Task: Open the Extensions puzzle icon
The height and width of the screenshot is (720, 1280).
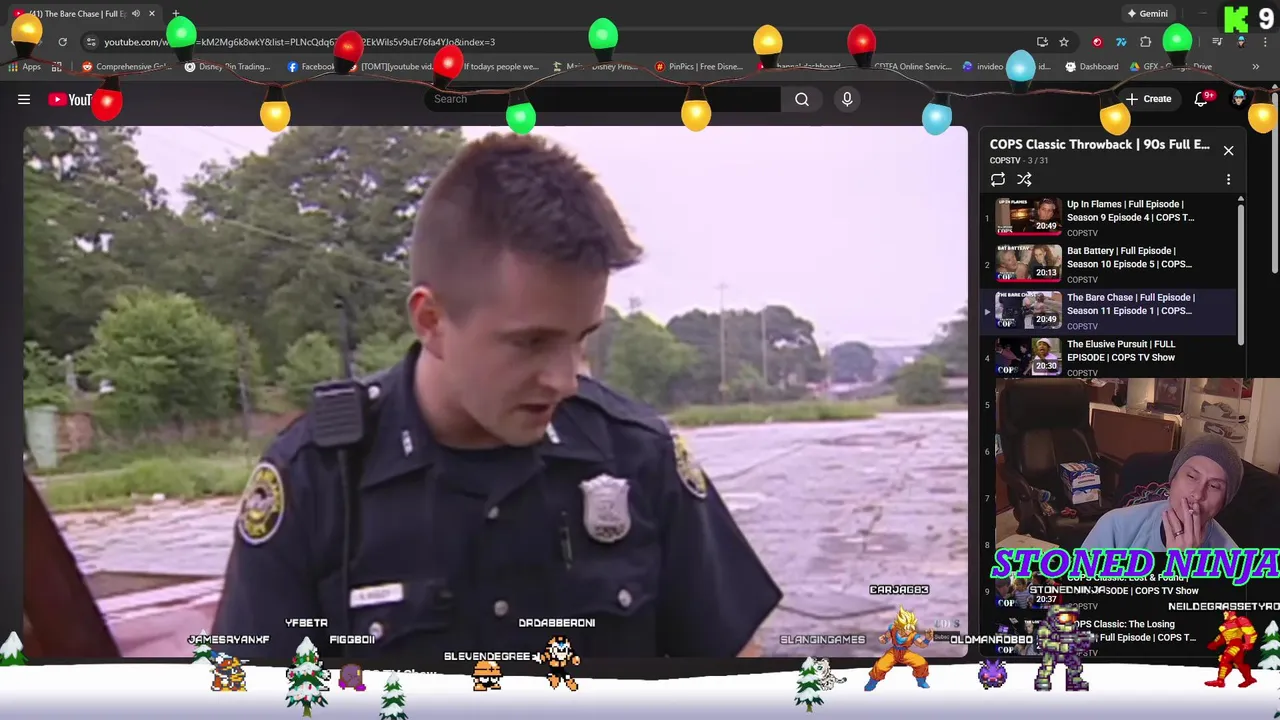Action: click(1146, 42)
